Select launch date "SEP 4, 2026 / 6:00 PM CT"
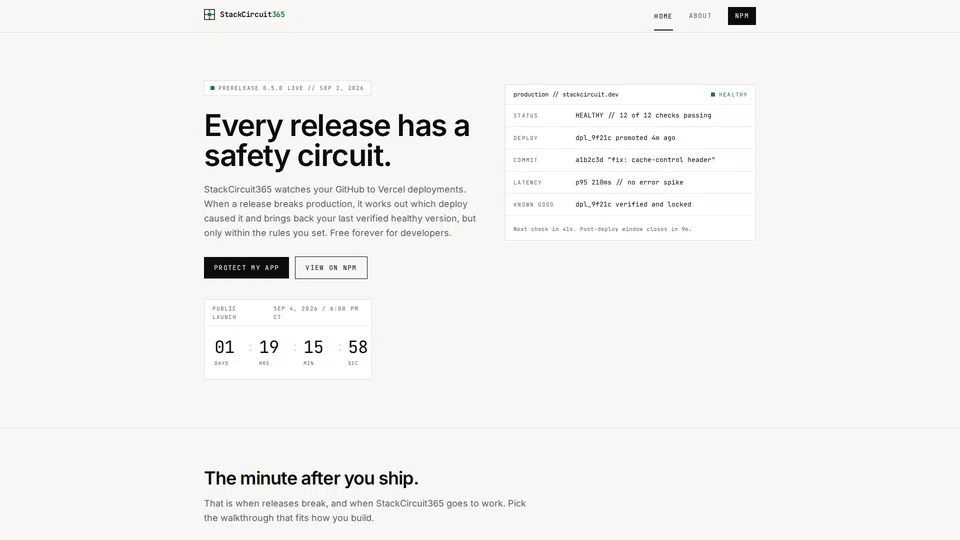Viewport: 960px width, 540px height. 316,313
